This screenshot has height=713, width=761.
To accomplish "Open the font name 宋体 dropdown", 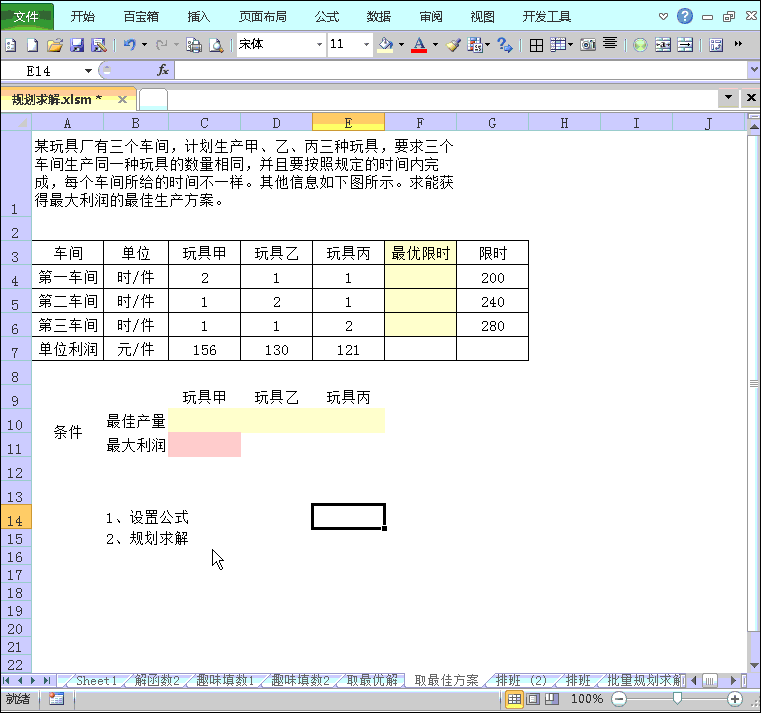I will (319, 45).
